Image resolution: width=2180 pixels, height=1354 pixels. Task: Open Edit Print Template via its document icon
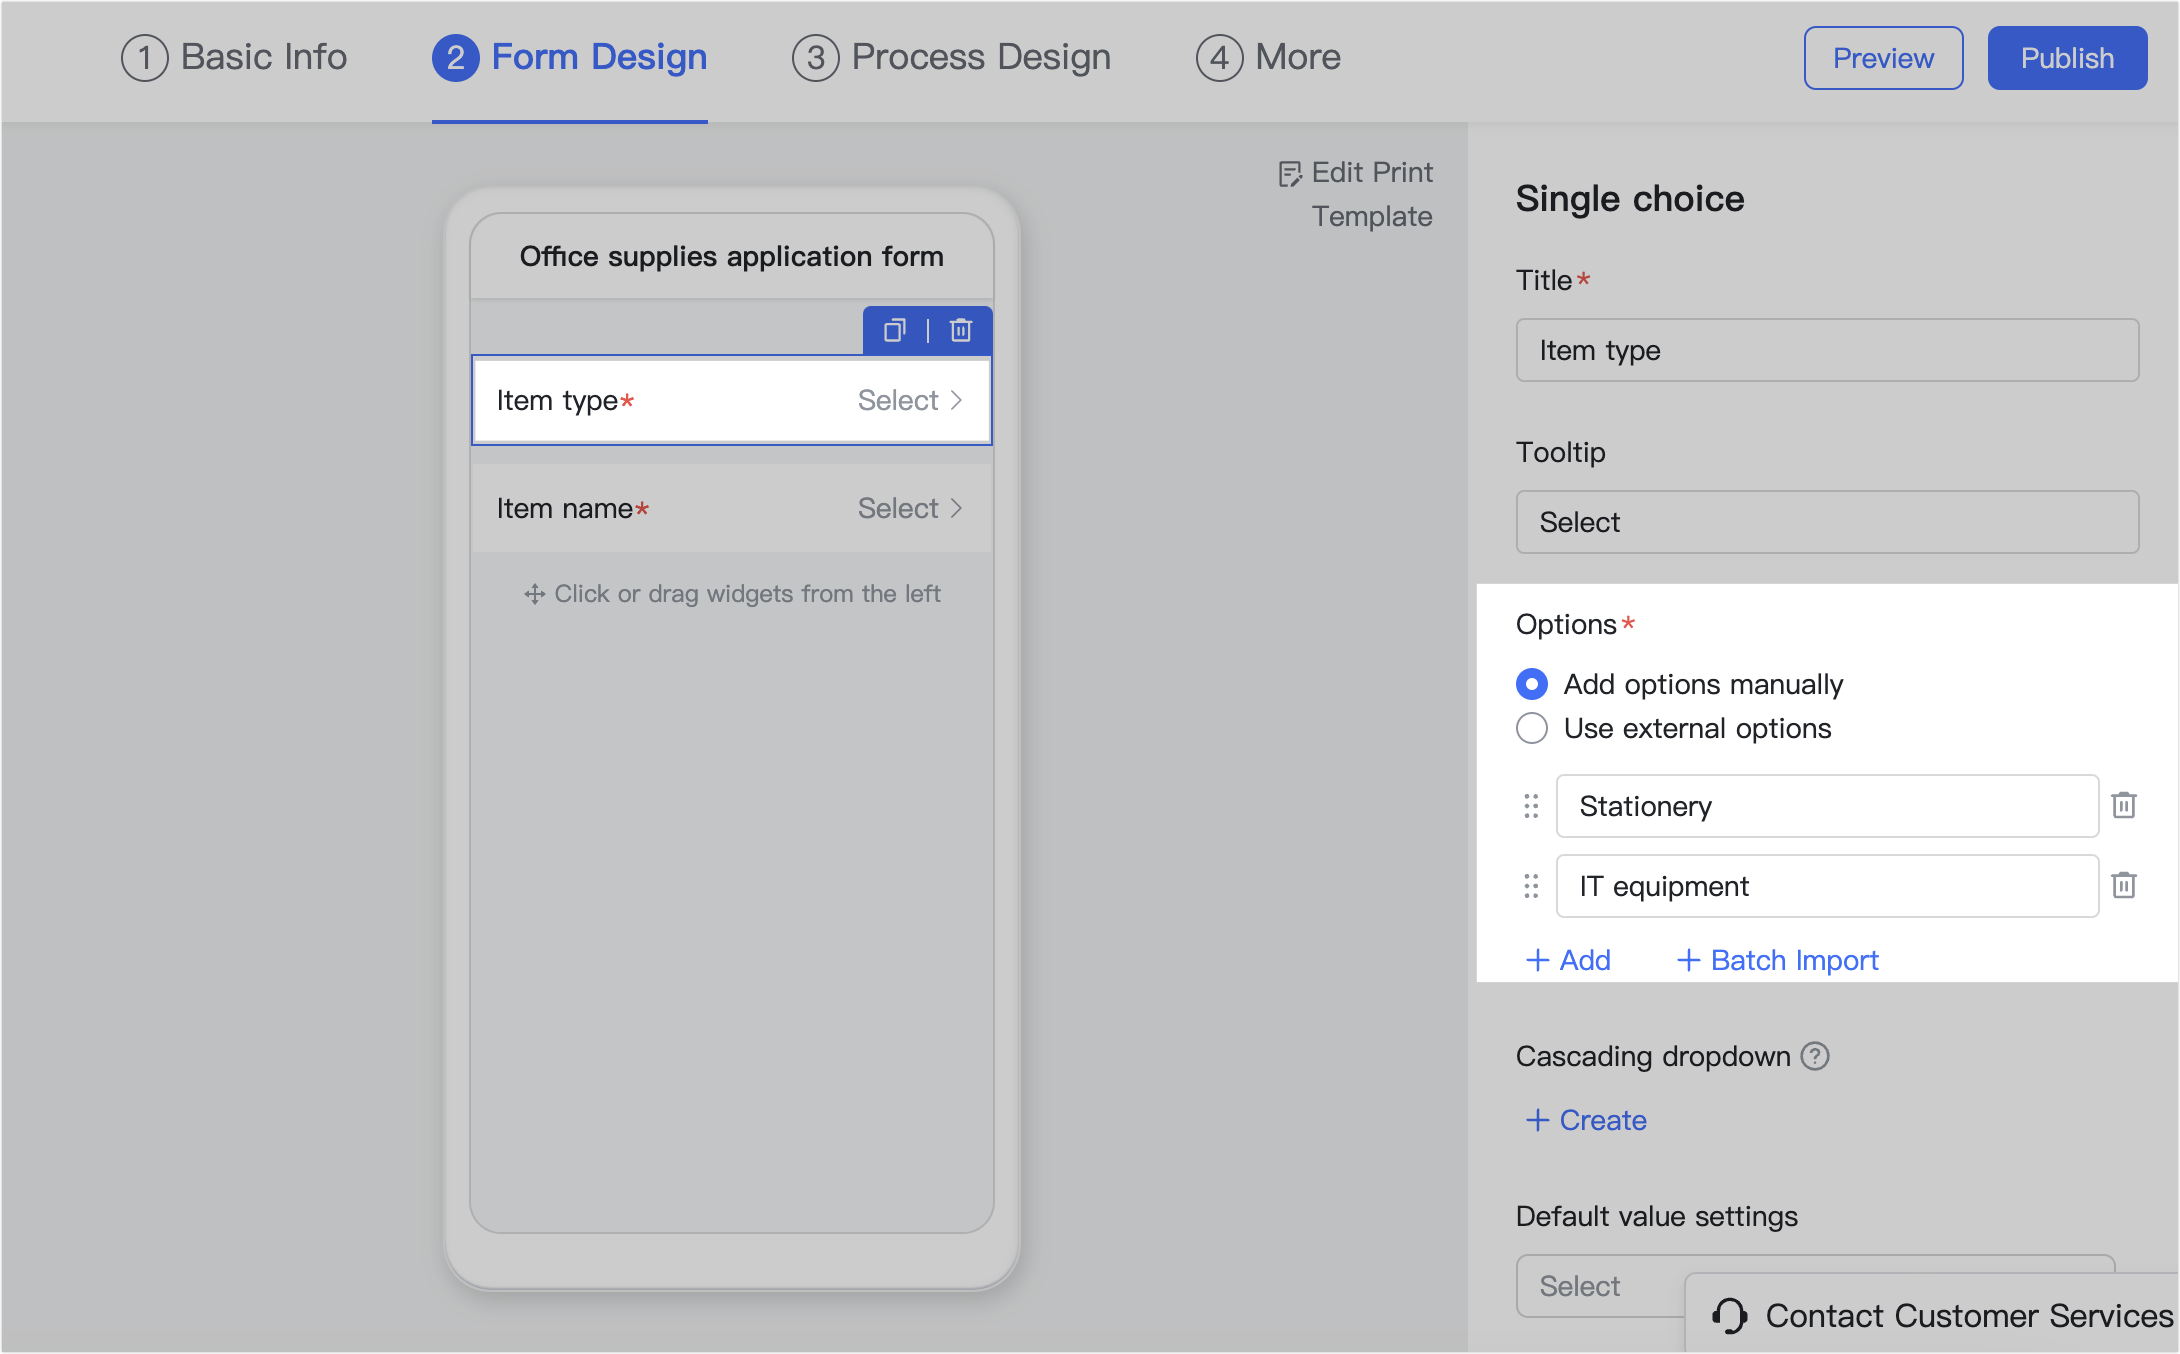click(1288, 171)
